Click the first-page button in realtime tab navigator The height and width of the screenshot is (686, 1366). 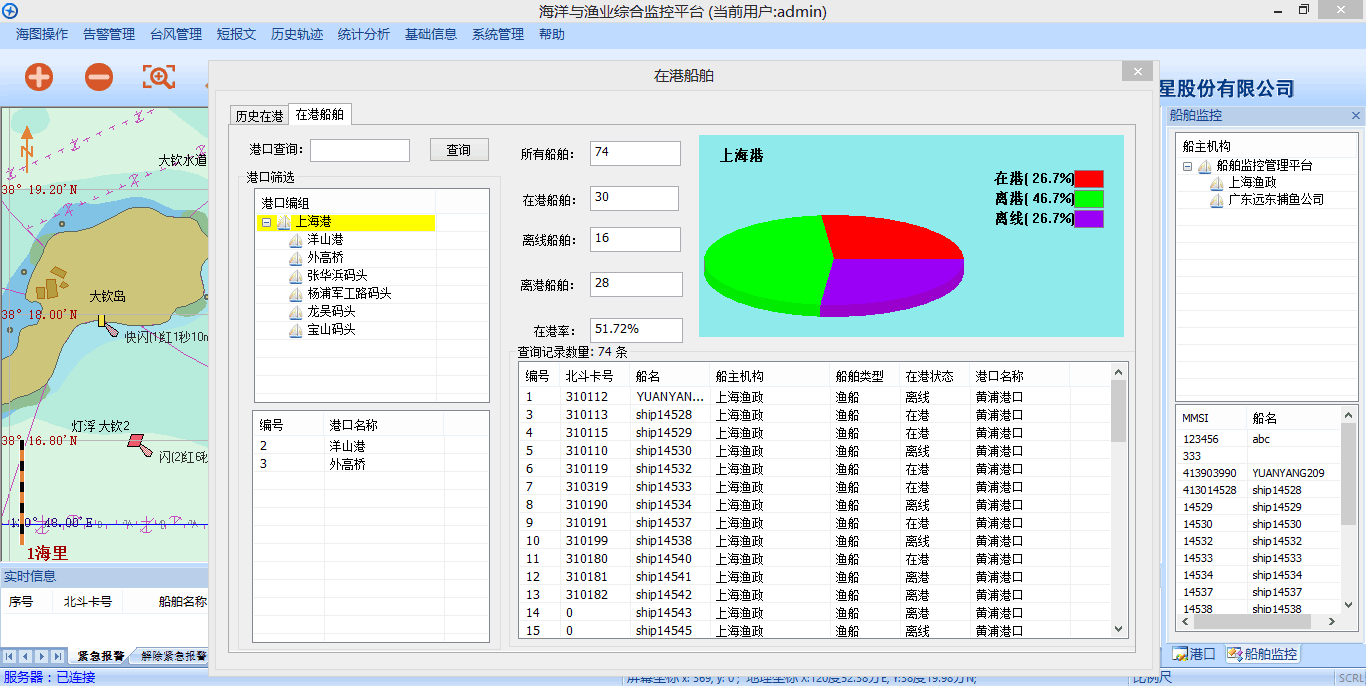coord(10,657)
